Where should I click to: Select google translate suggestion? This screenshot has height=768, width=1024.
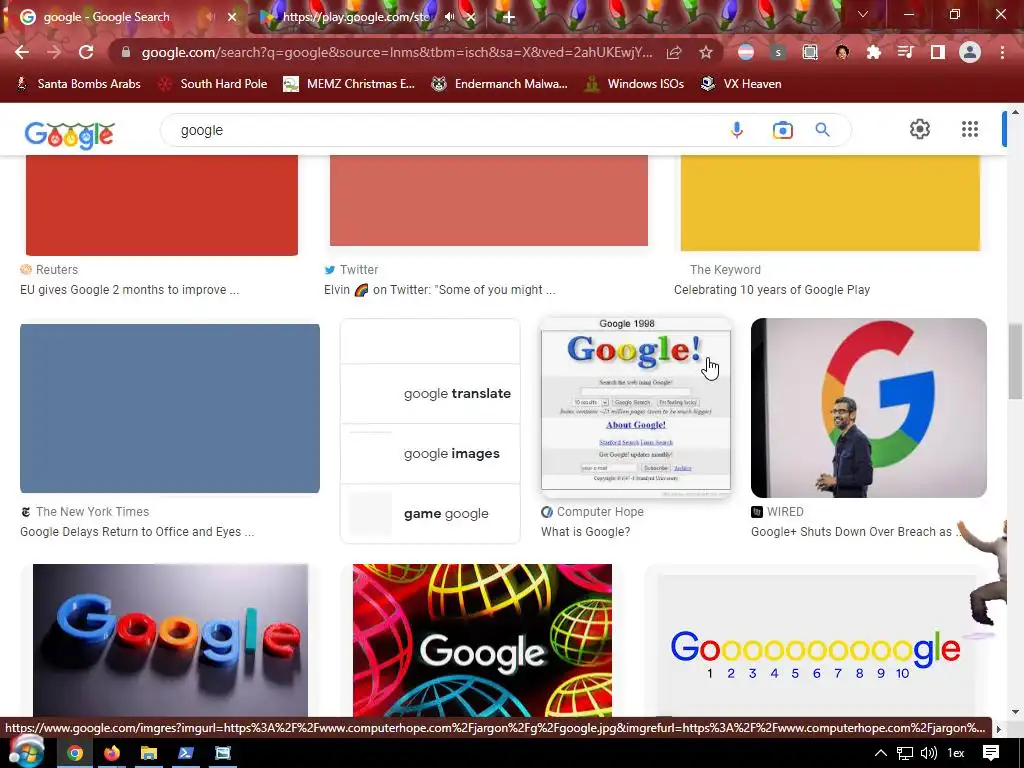[430, 393]
